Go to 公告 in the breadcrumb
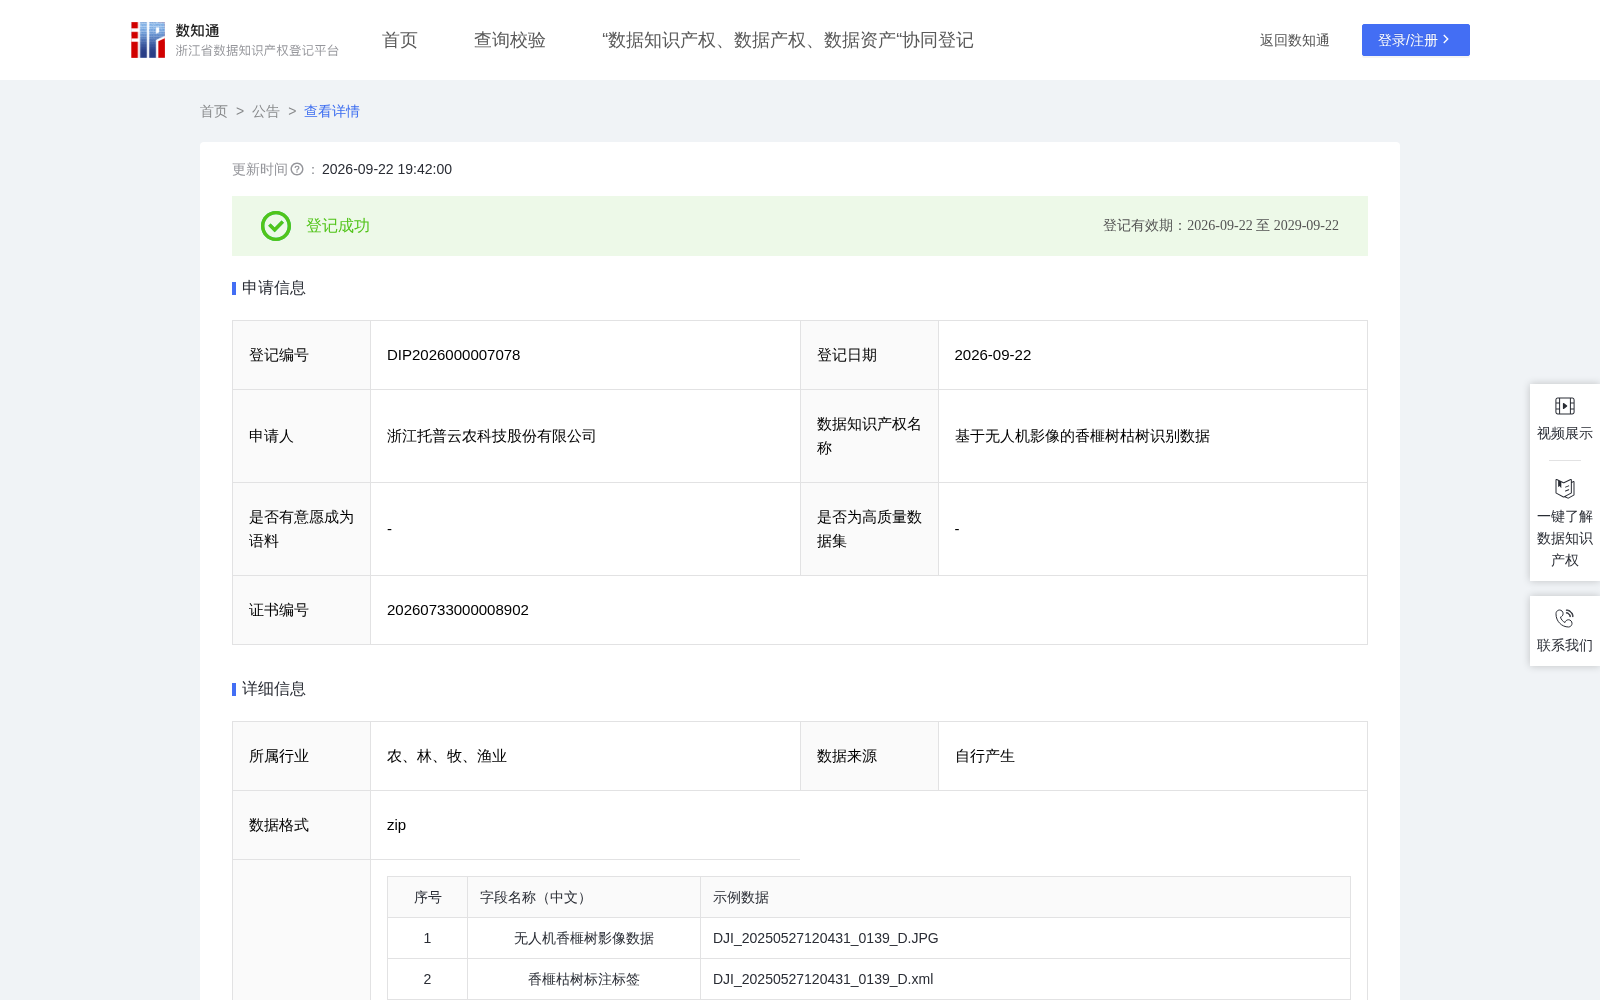The height and width of the screenshot is (1000, 1600). click(266, 111)
